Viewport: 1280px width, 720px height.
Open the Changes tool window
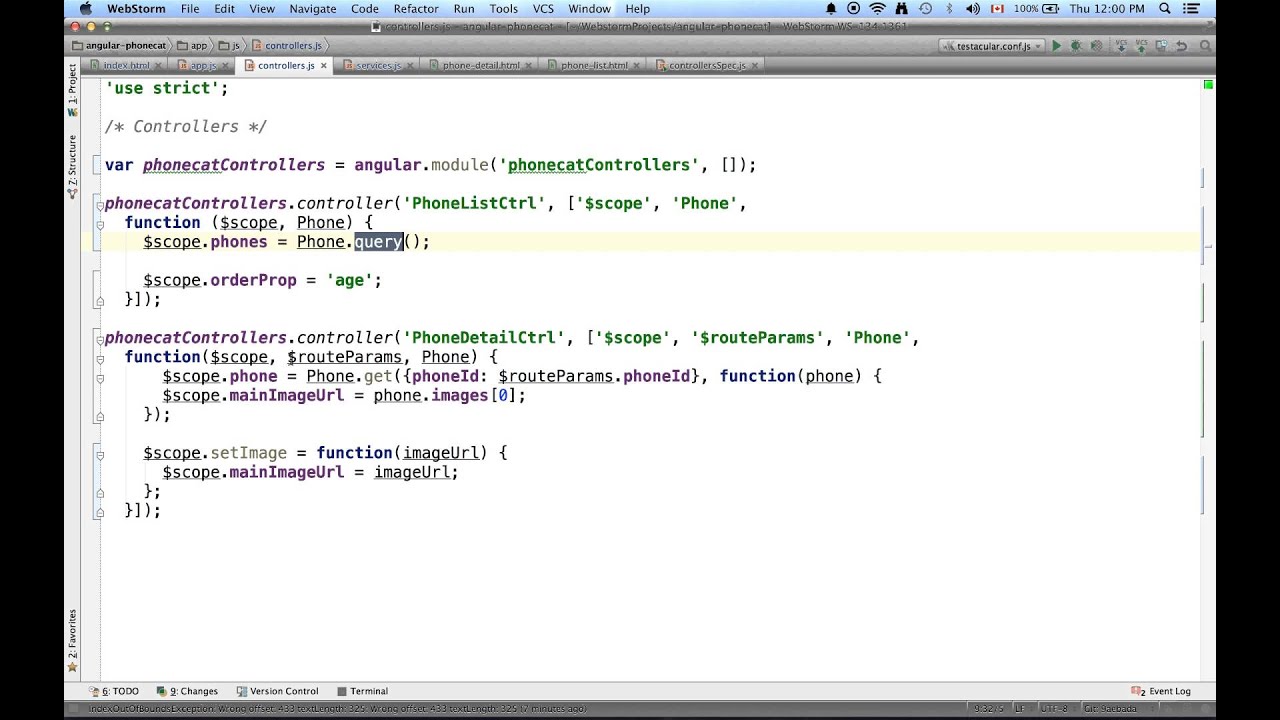(188, 691)
